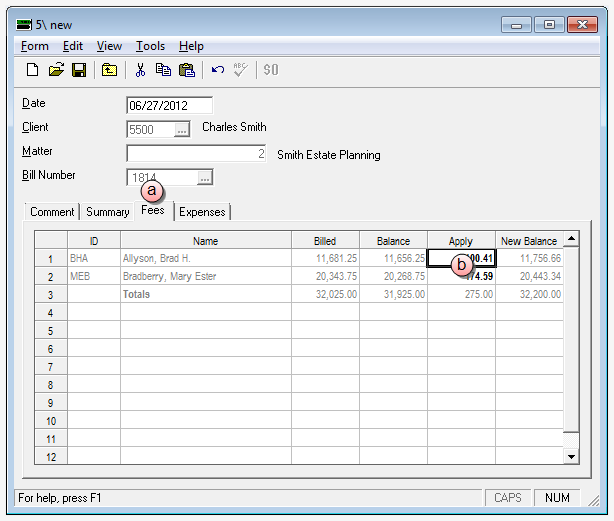Cut selection with scissors icon
The height and width of the screenshot is (521, 614).
coord(140,70)
